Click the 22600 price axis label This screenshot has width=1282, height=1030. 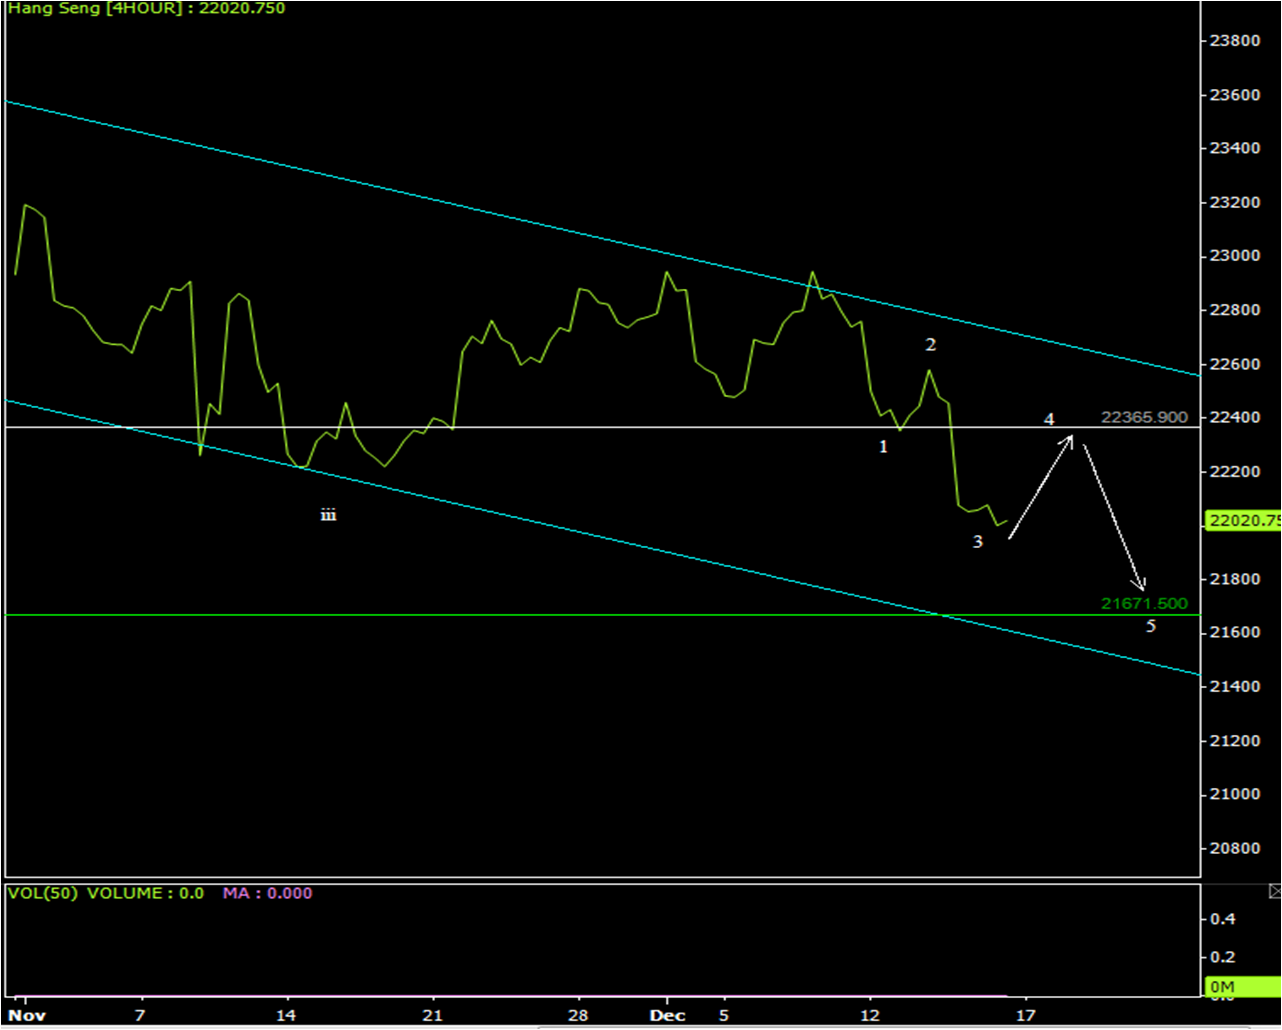tap(1235, 364)
